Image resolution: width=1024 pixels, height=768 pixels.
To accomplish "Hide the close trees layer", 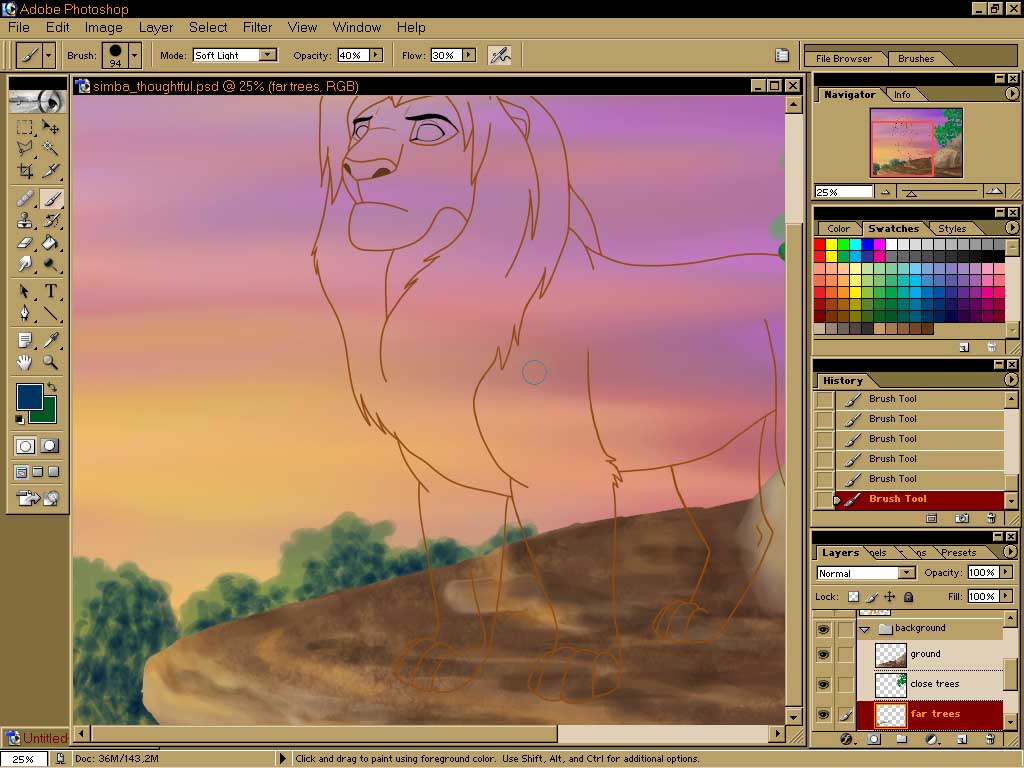I will tap(823, 684).
